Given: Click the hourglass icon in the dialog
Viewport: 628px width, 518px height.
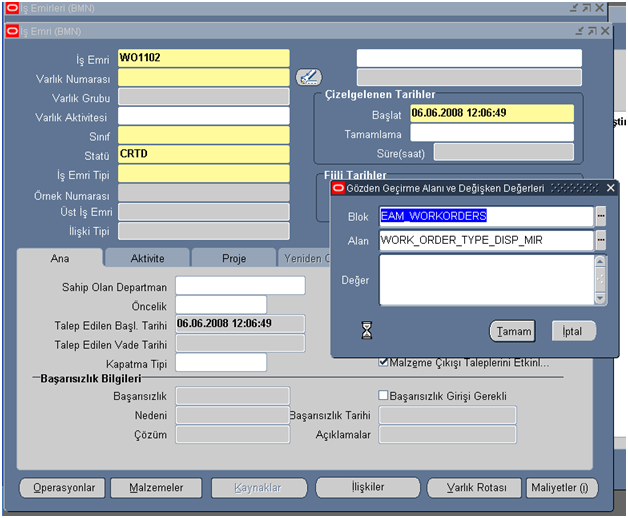Looking at the screenshot, I should (x=366, y=329).
